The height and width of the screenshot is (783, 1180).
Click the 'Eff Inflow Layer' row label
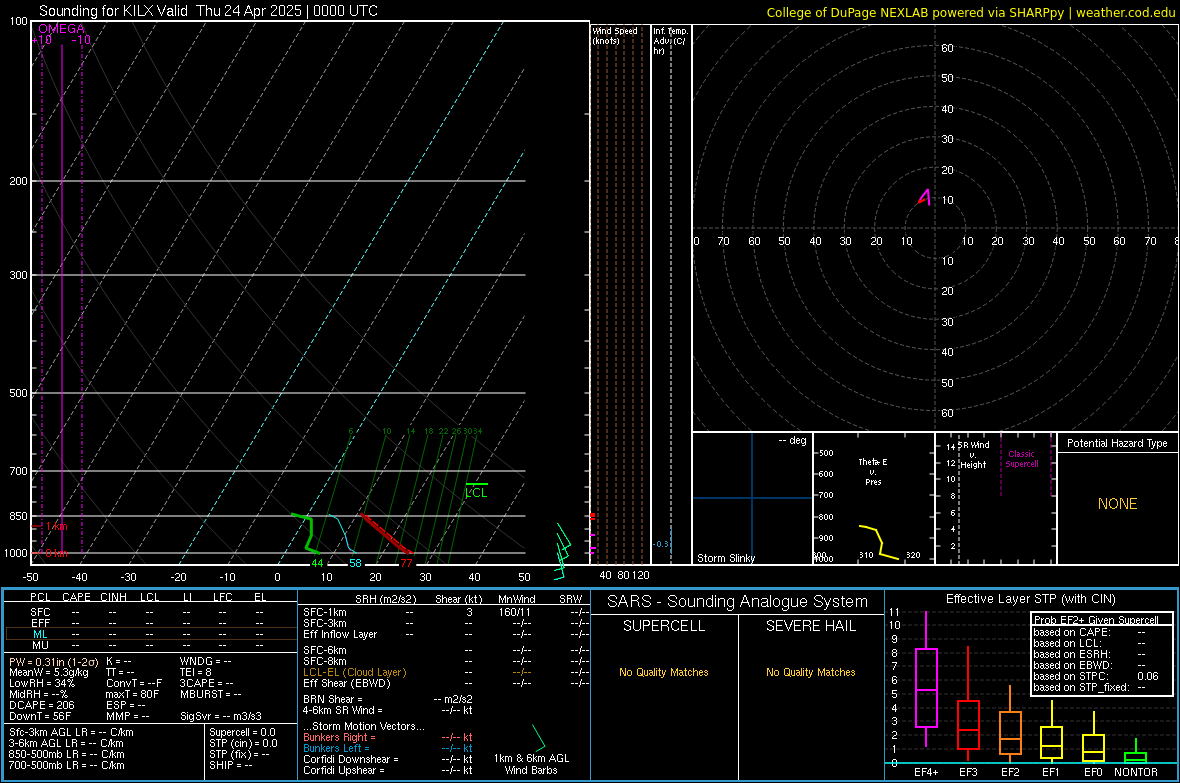[340, 634]
